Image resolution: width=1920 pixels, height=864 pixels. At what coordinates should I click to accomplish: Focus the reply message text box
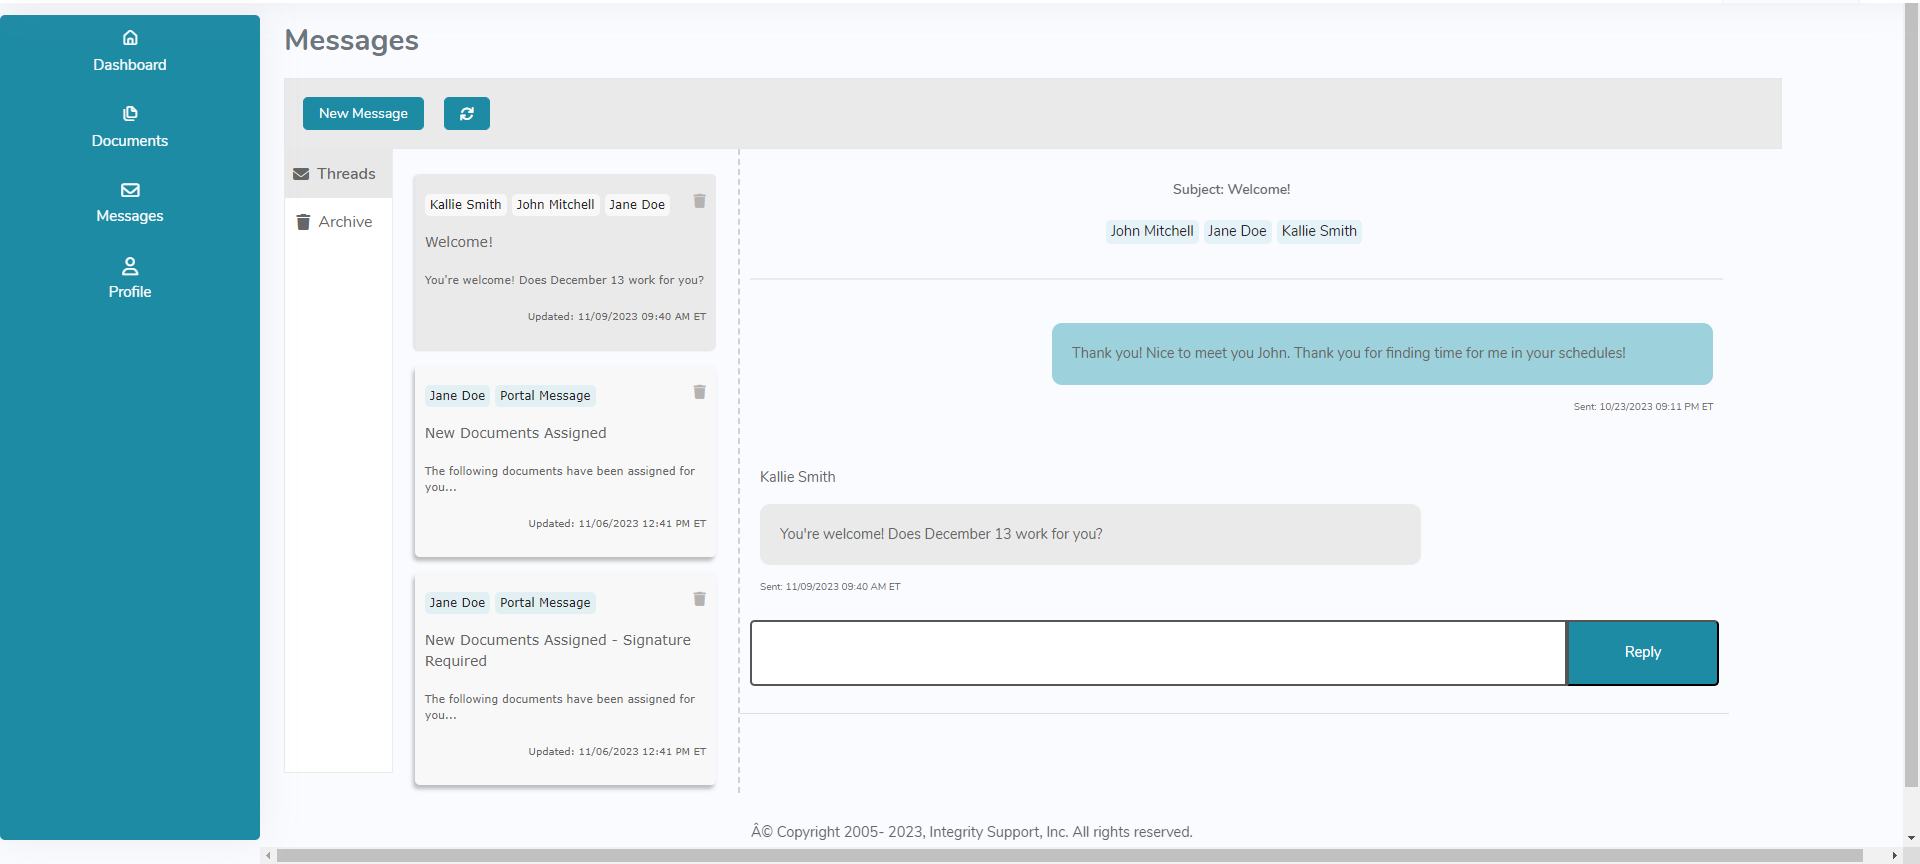pos(1158,653)
